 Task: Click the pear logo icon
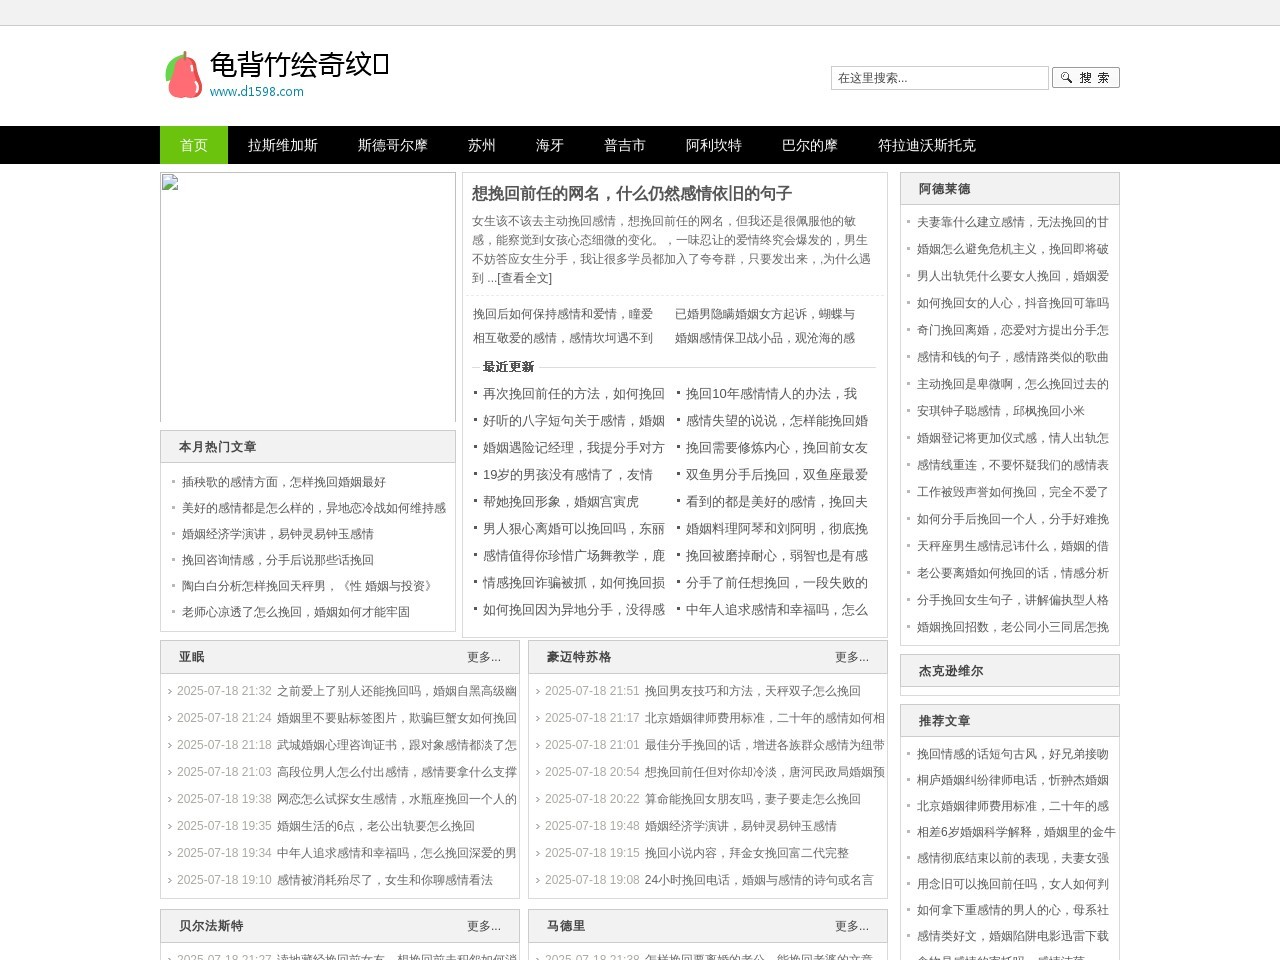tap(185, 75)
